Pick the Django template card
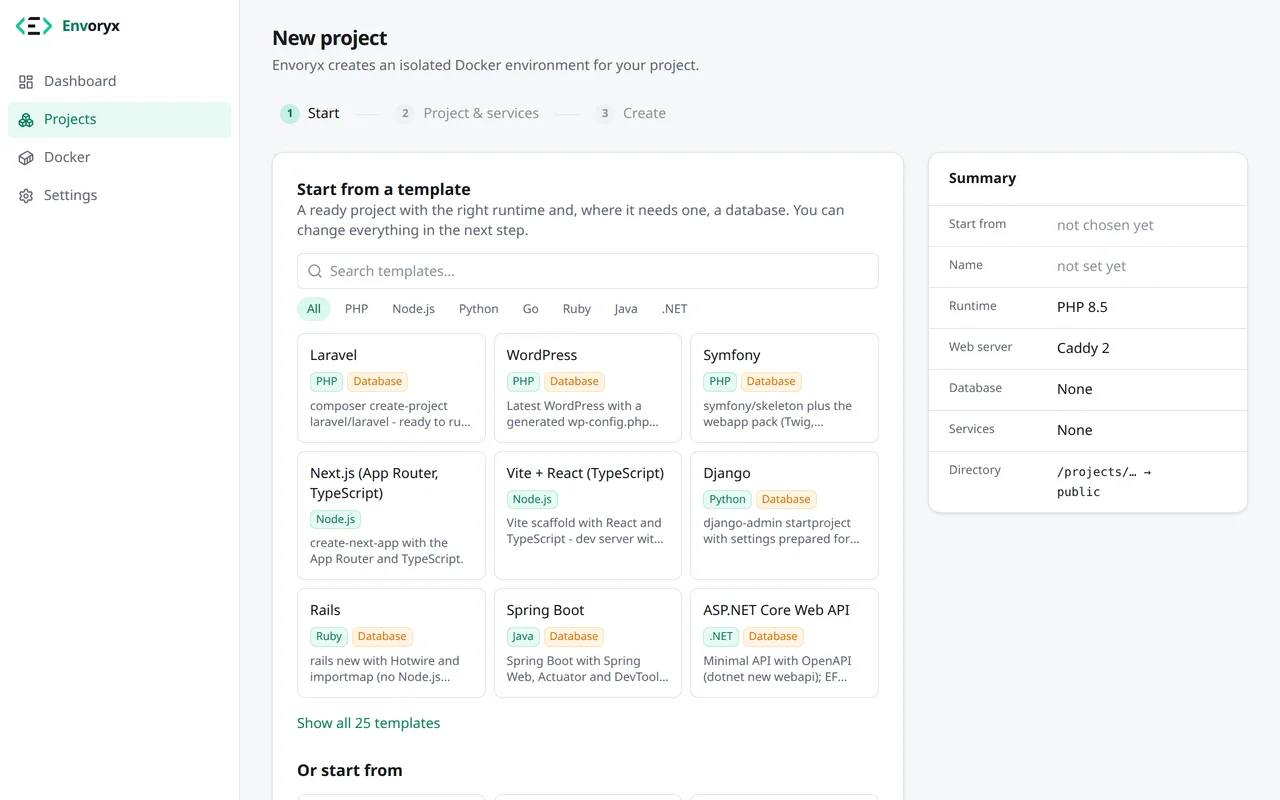 click(785, 515)
